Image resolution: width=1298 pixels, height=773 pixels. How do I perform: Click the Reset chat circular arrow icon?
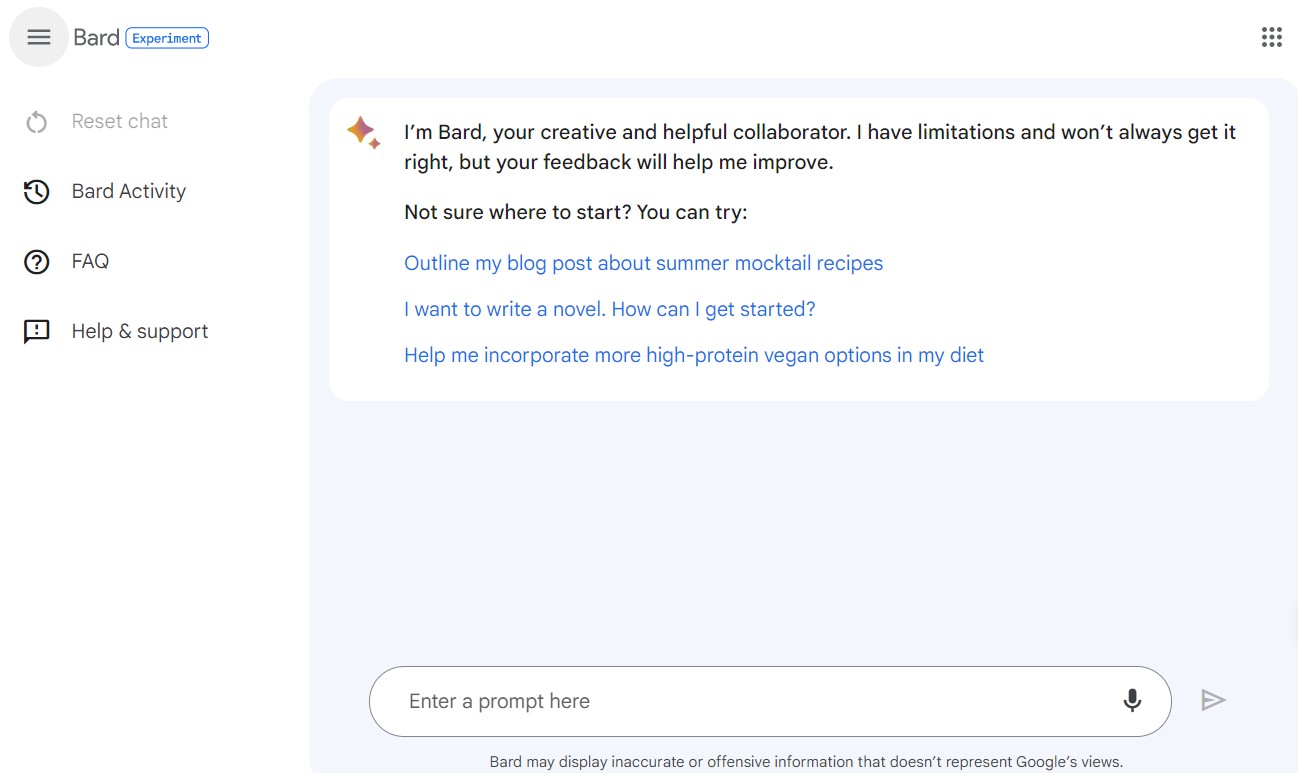37,122
